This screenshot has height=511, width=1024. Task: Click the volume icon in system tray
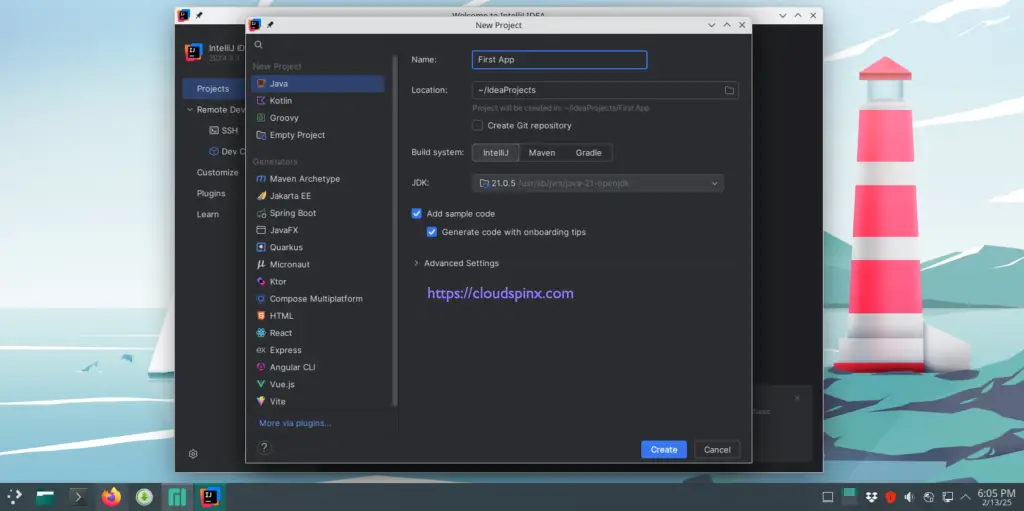coord(909,497)
